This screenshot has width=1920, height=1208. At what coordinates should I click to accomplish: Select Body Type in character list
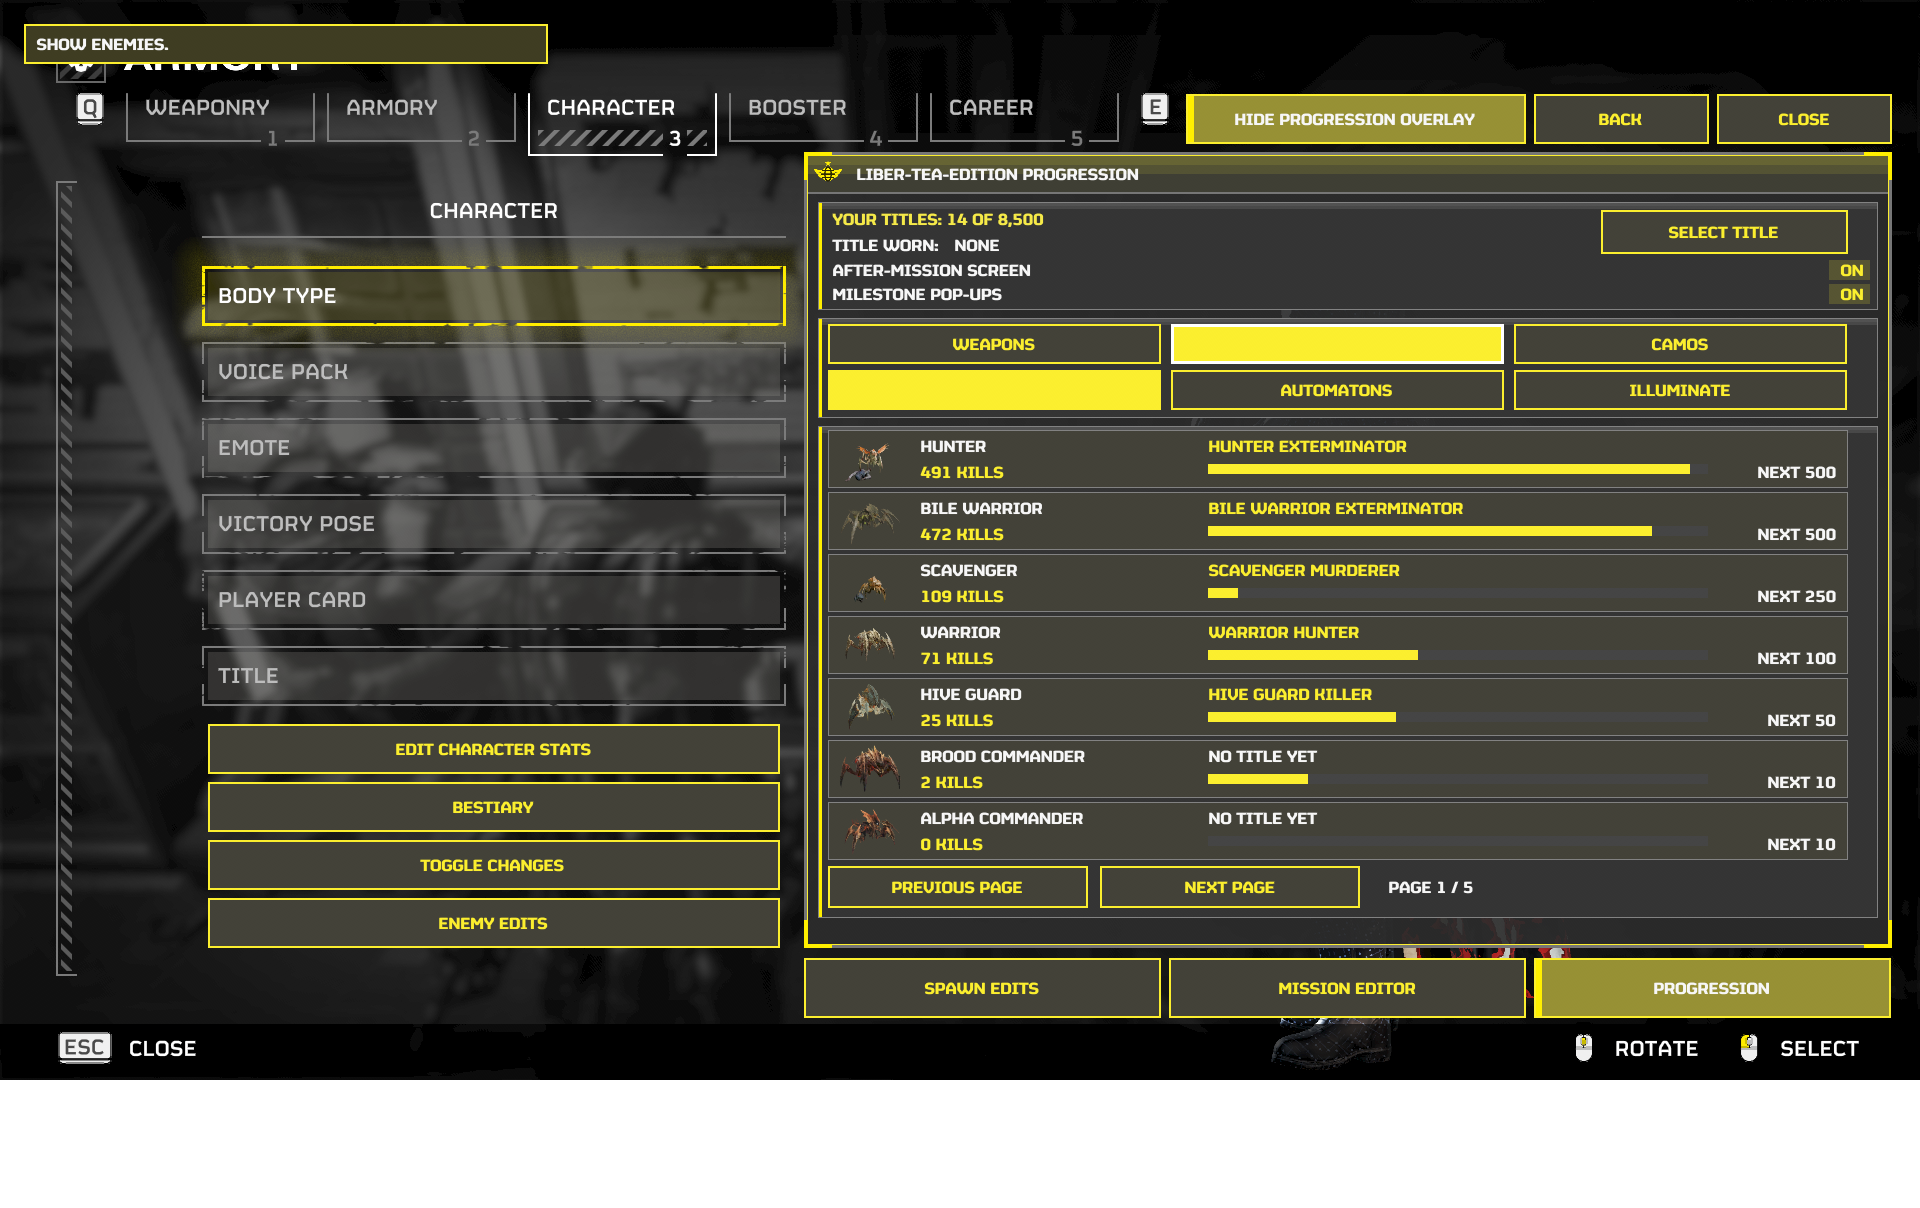(x=494, y=296)
